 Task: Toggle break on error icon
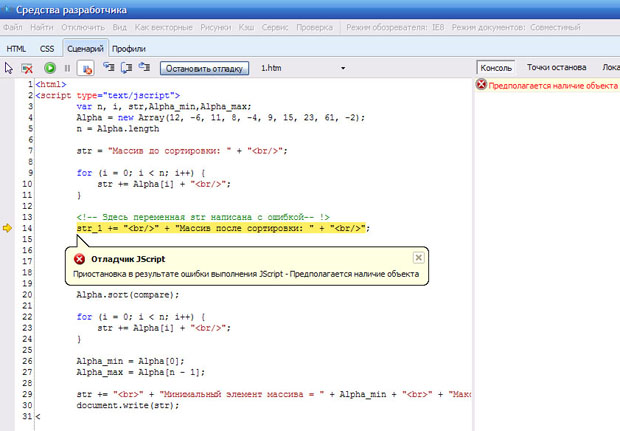click(x=86, y=68)
